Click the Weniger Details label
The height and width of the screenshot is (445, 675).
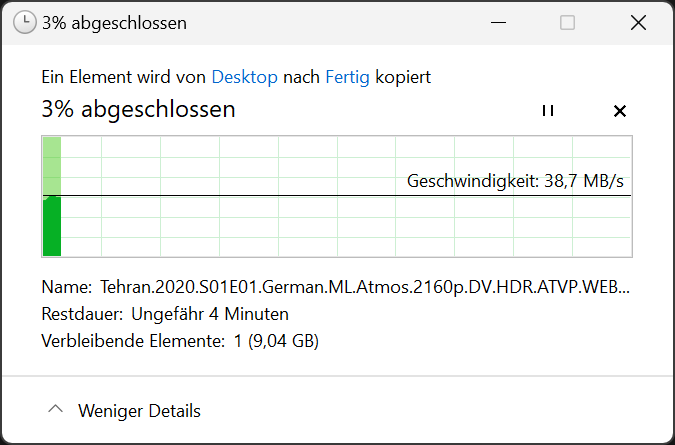(x=139, y=411)
